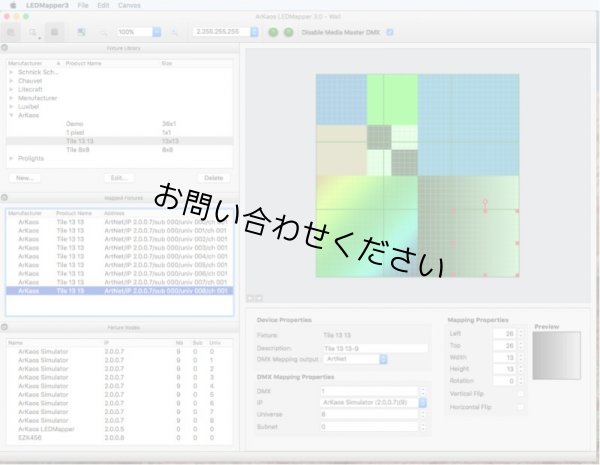Click the zoom in magnifier right of 100%
This screenshot has width=600, height=465.
[x=176, y=32]
